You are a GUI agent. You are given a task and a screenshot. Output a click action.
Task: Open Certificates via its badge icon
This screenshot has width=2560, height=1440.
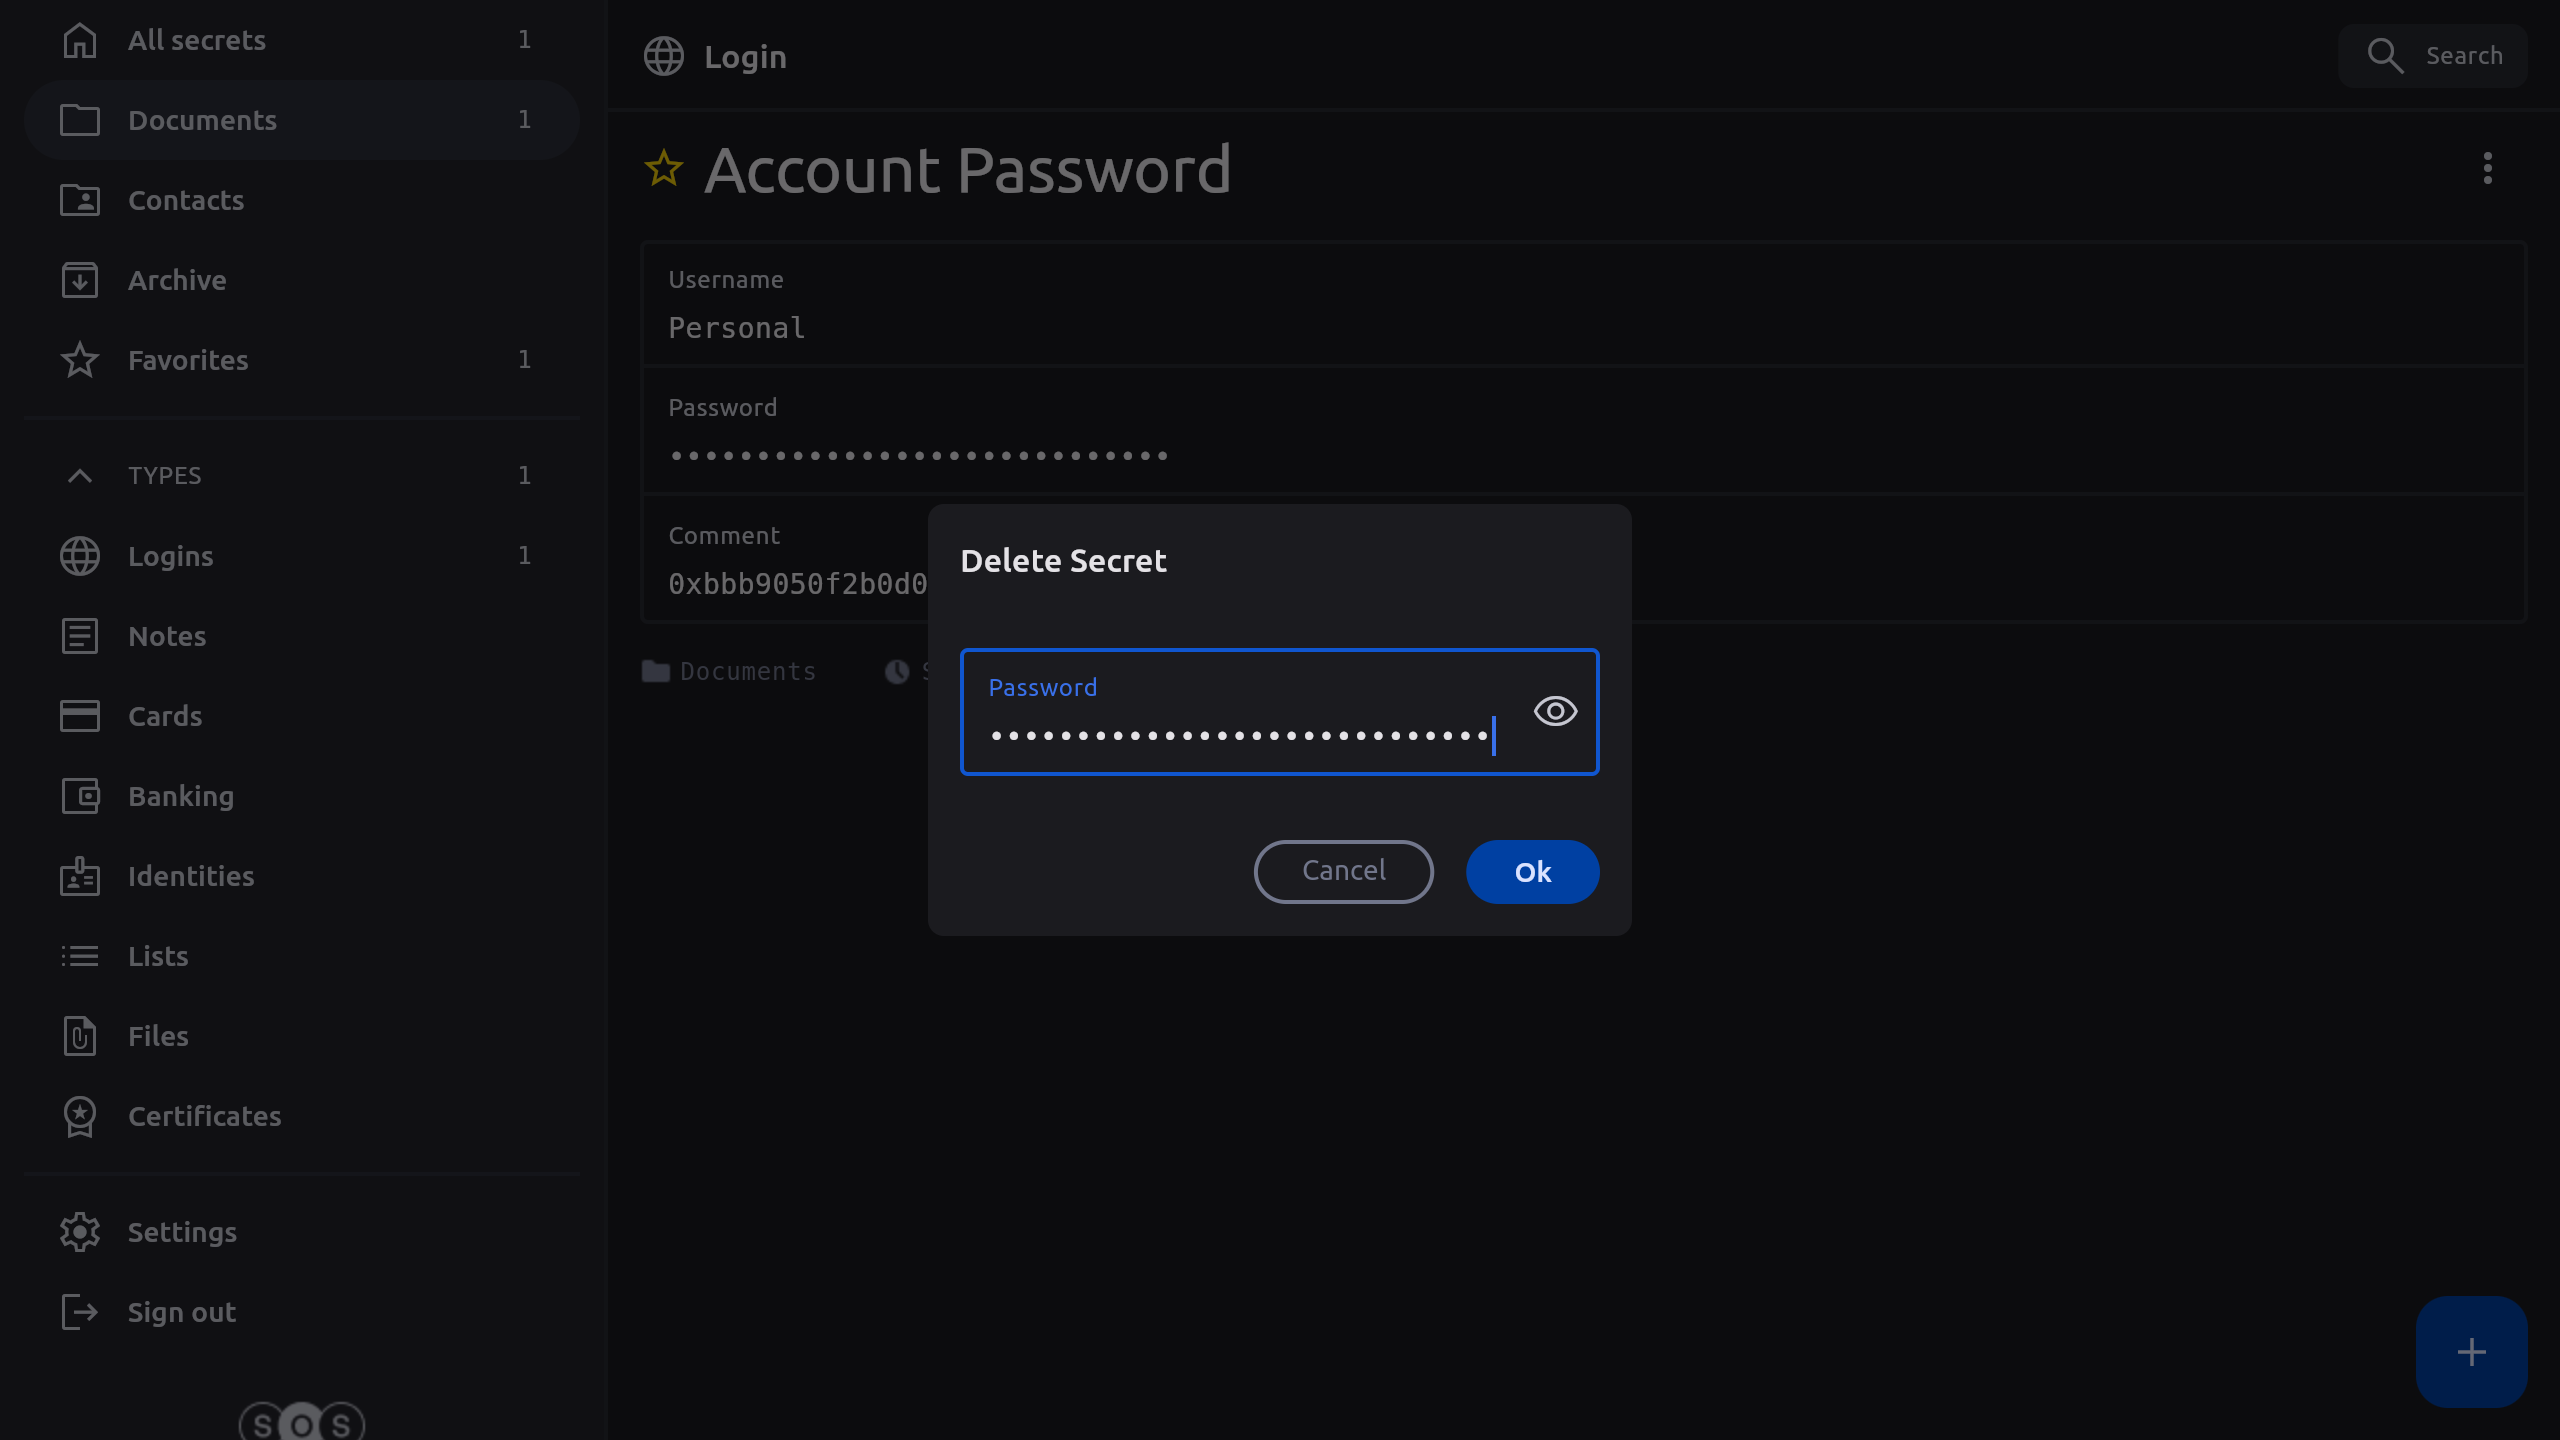[x=80, y=1116]
